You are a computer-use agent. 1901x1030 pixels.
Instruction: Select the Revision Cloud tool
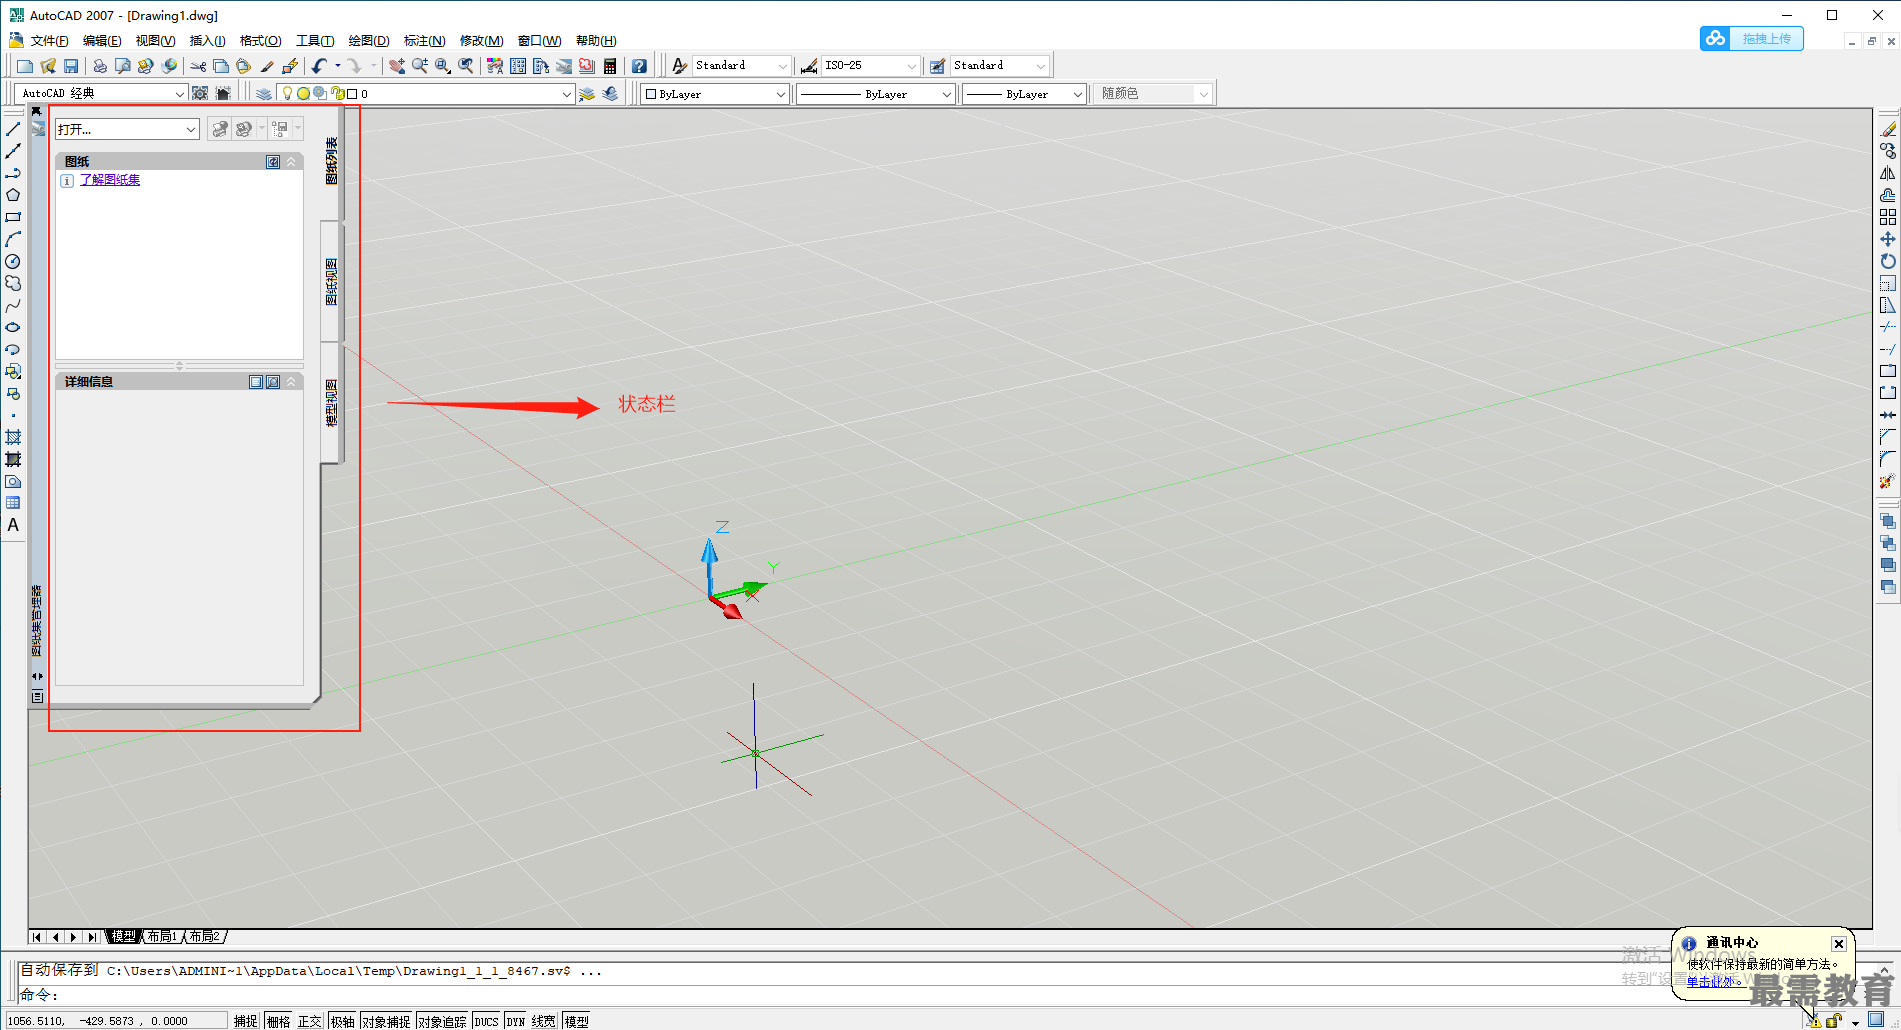click(13, 283)
